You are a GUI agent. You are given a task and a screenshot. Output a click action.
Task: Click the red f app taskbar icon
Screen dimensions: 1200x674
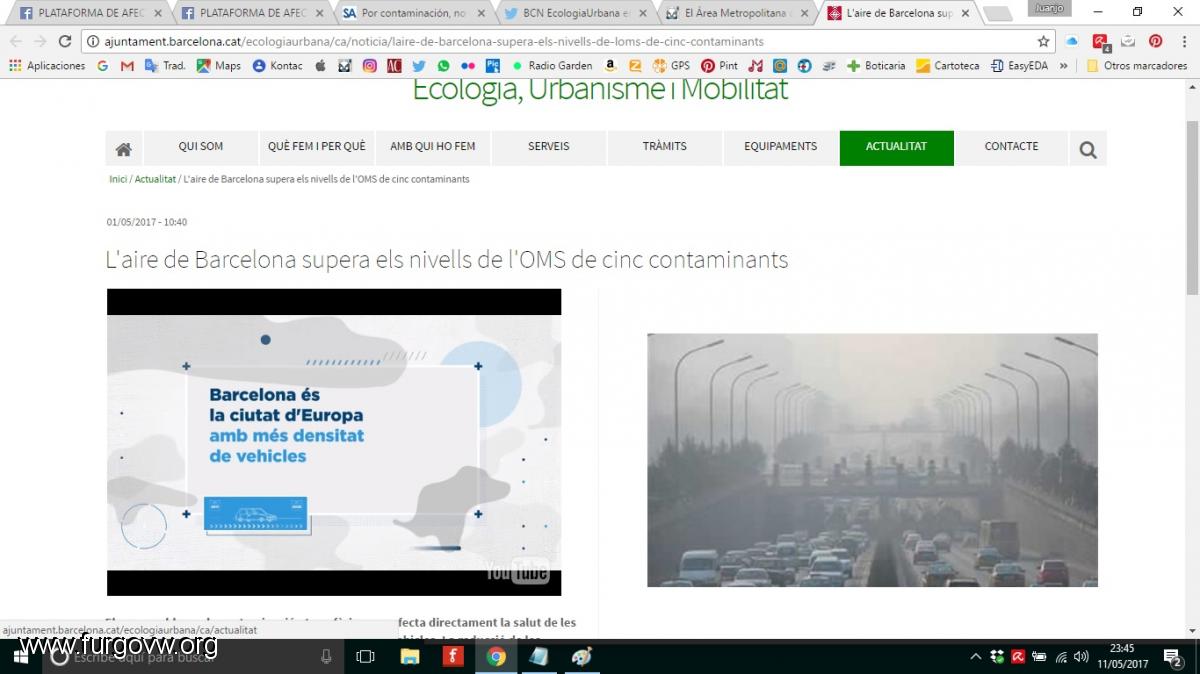click(x=452, y=657)
